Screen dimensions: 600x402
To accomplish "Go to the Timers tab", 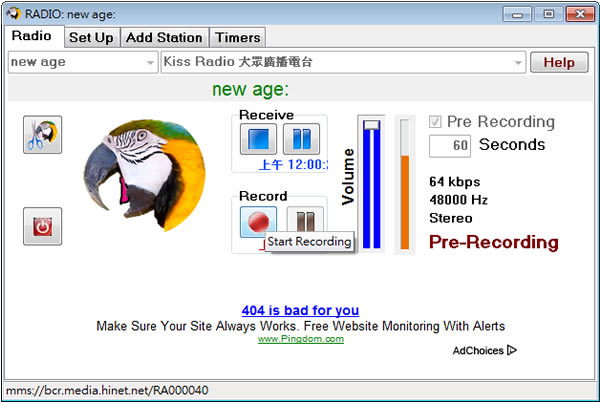I will pos(237,38).
